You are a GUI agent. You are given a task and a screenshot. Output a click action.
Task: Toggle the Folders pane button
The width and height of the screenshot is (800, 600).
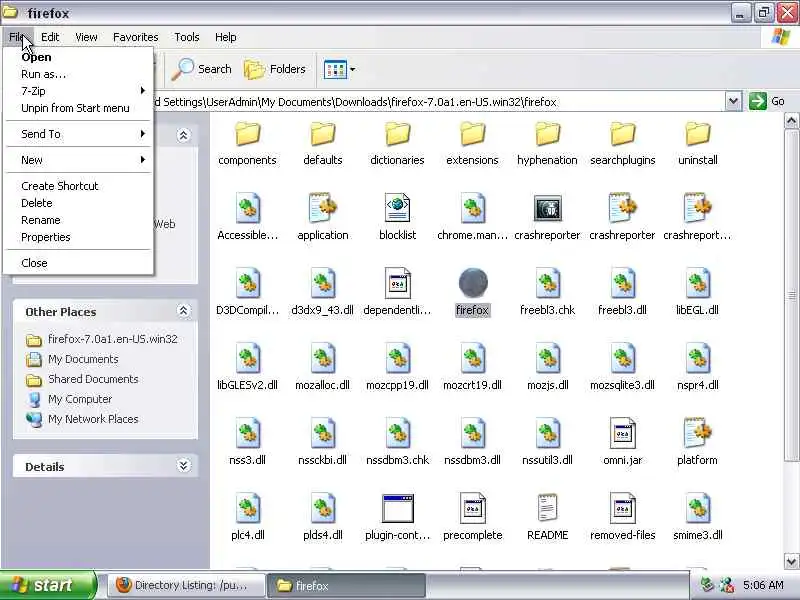275,69
